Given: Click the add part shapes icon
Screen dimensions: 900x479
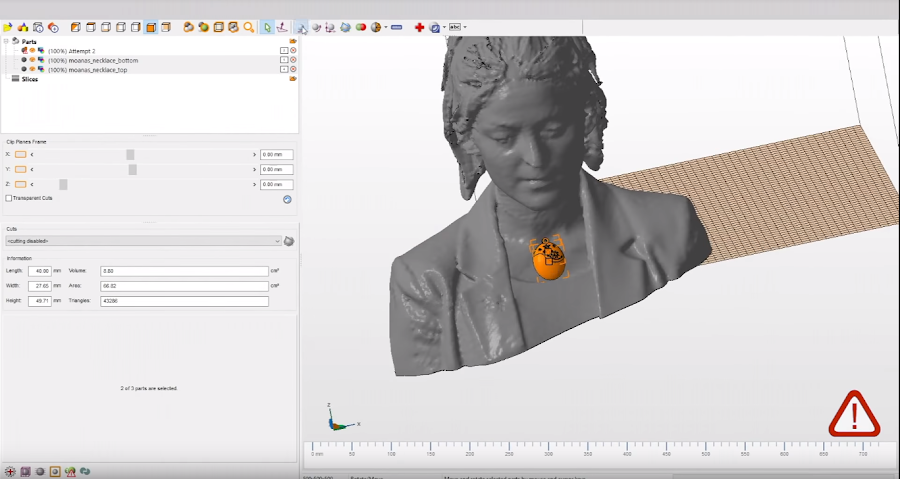Looking at the screenshot, I should [23, 27].
